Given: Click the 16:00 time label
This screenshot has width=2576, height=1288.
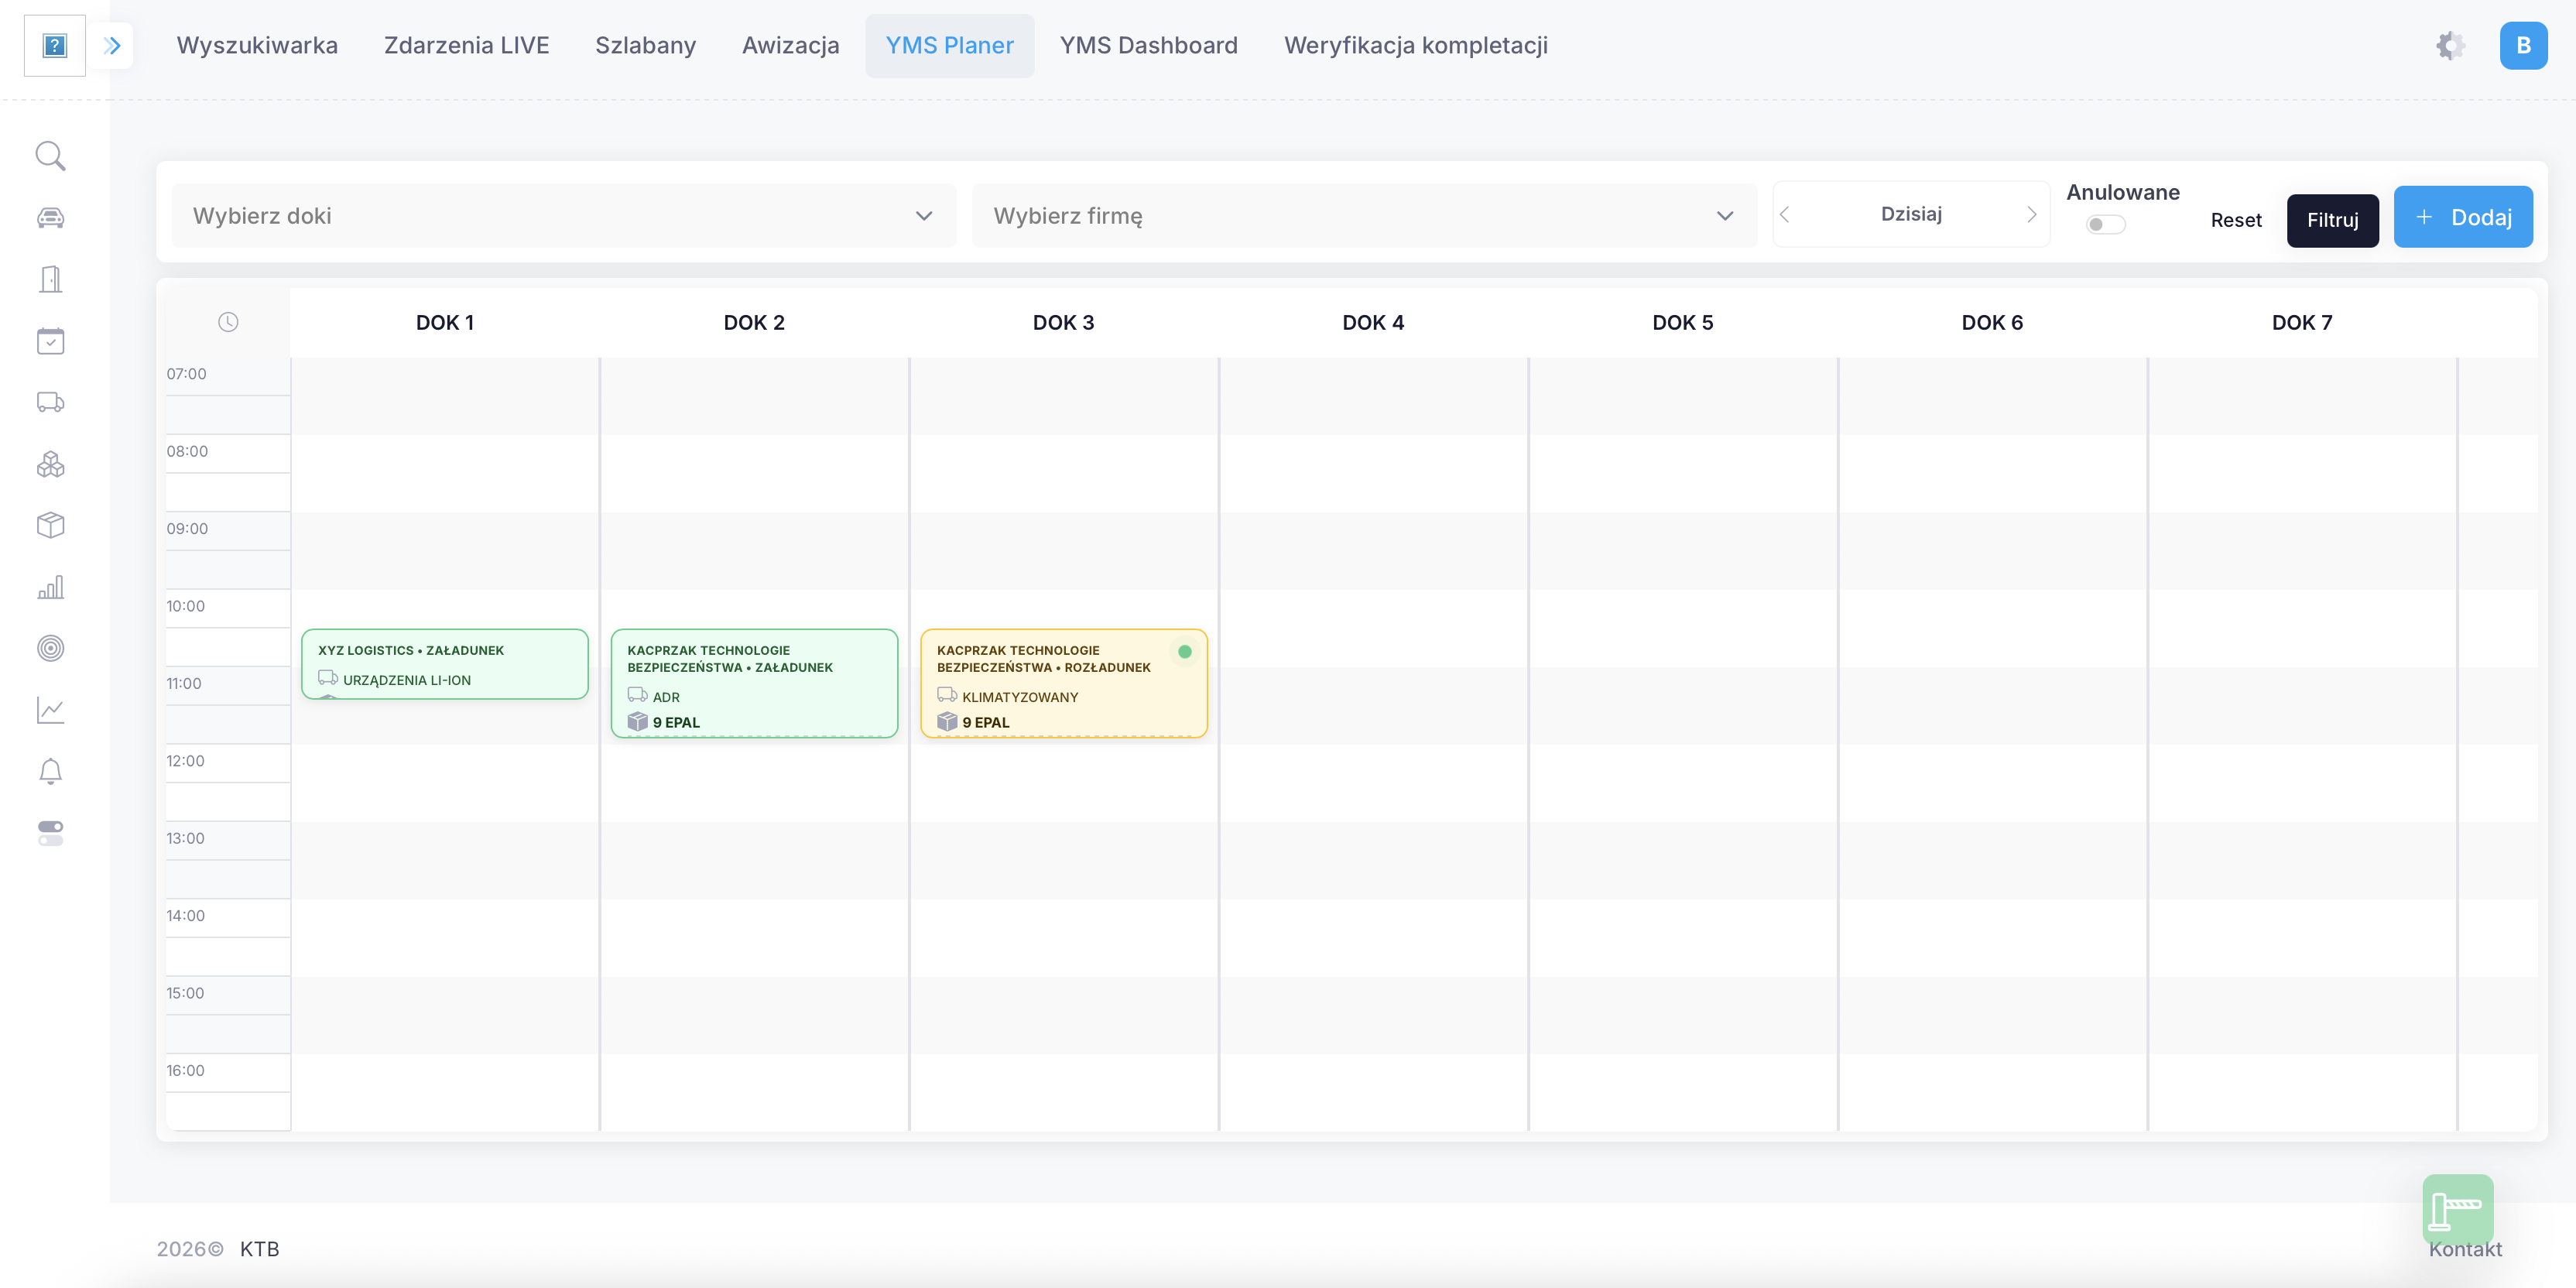Looking at the screenshot, I should tap(186, 1071).
